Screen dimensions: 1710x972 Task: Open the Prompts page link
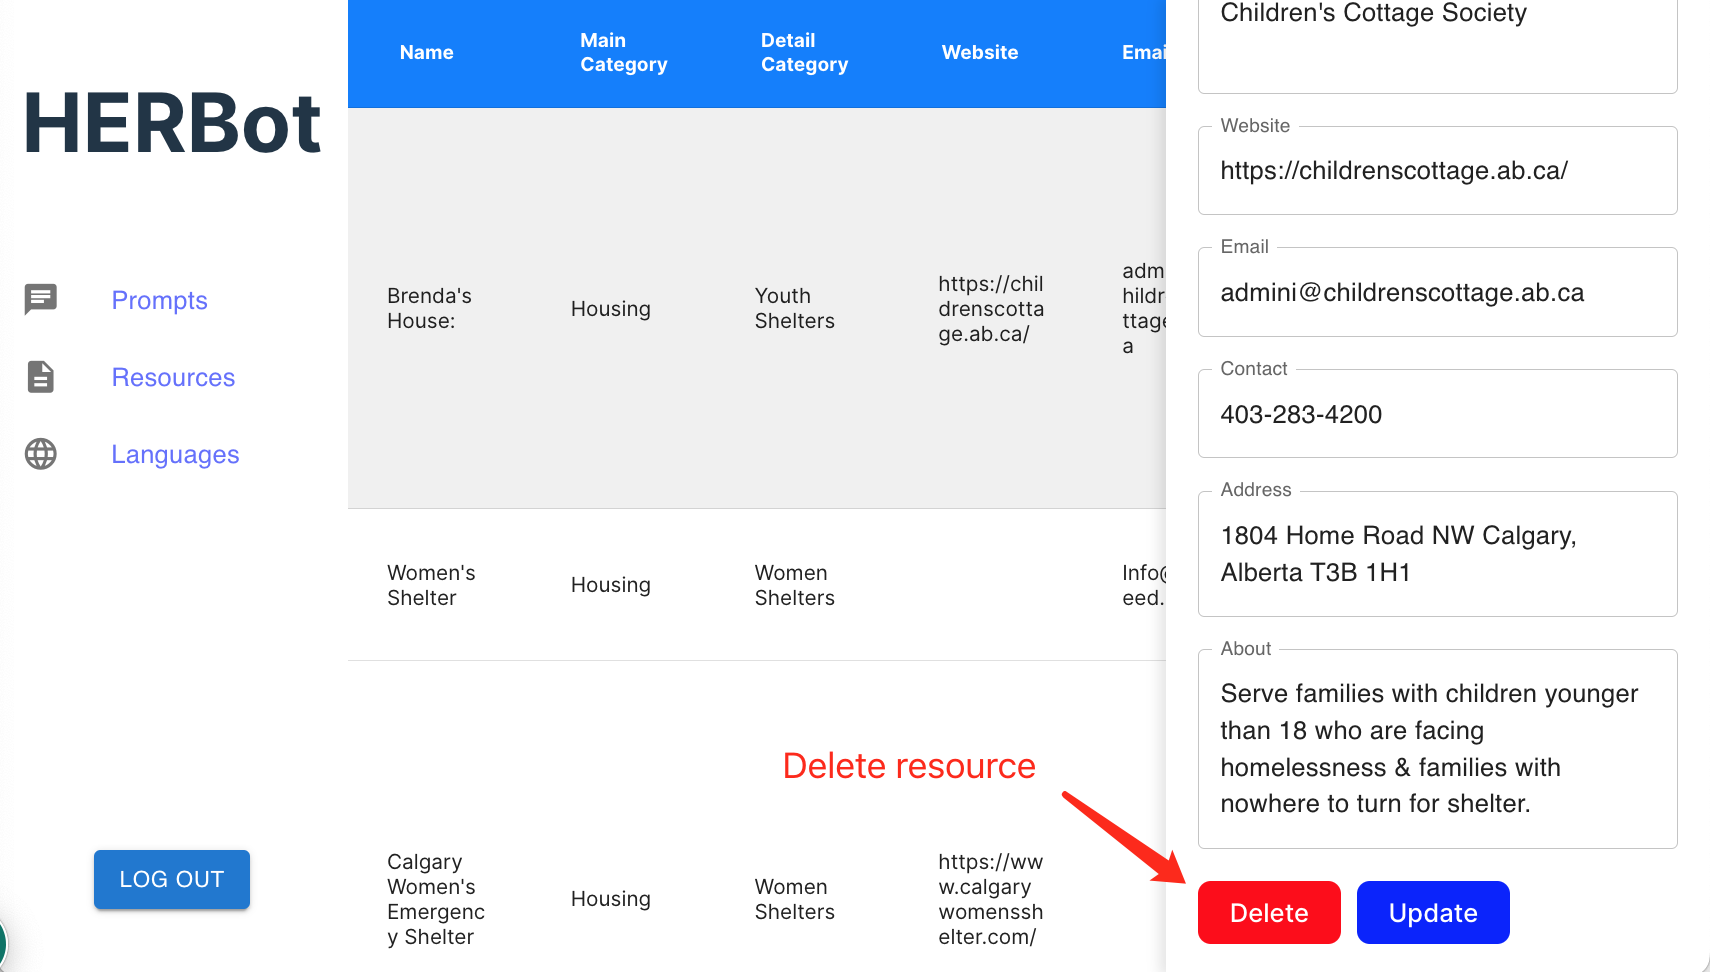click(x=159, y=300)
